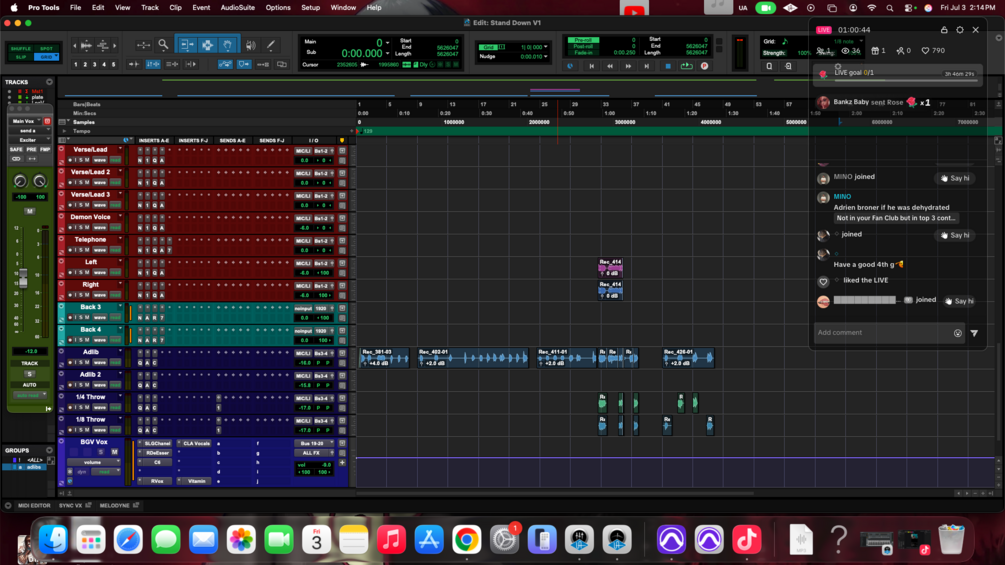Open the Pro Tools File menu

[x=76, y=8]
